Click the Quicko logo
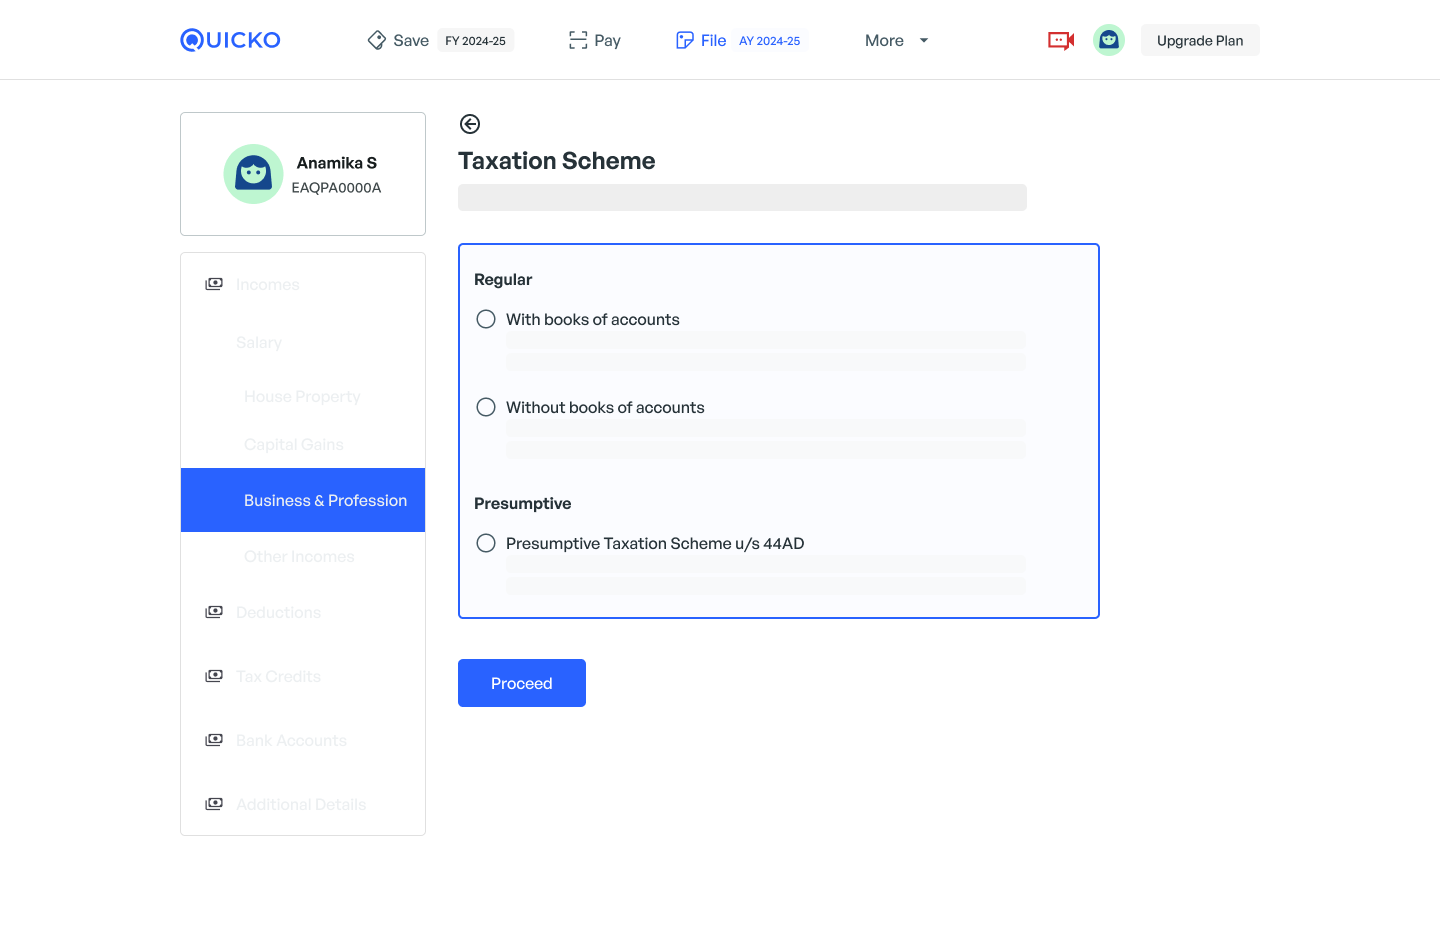This screenshot has width=1440, height=952. tap(230, 40)
